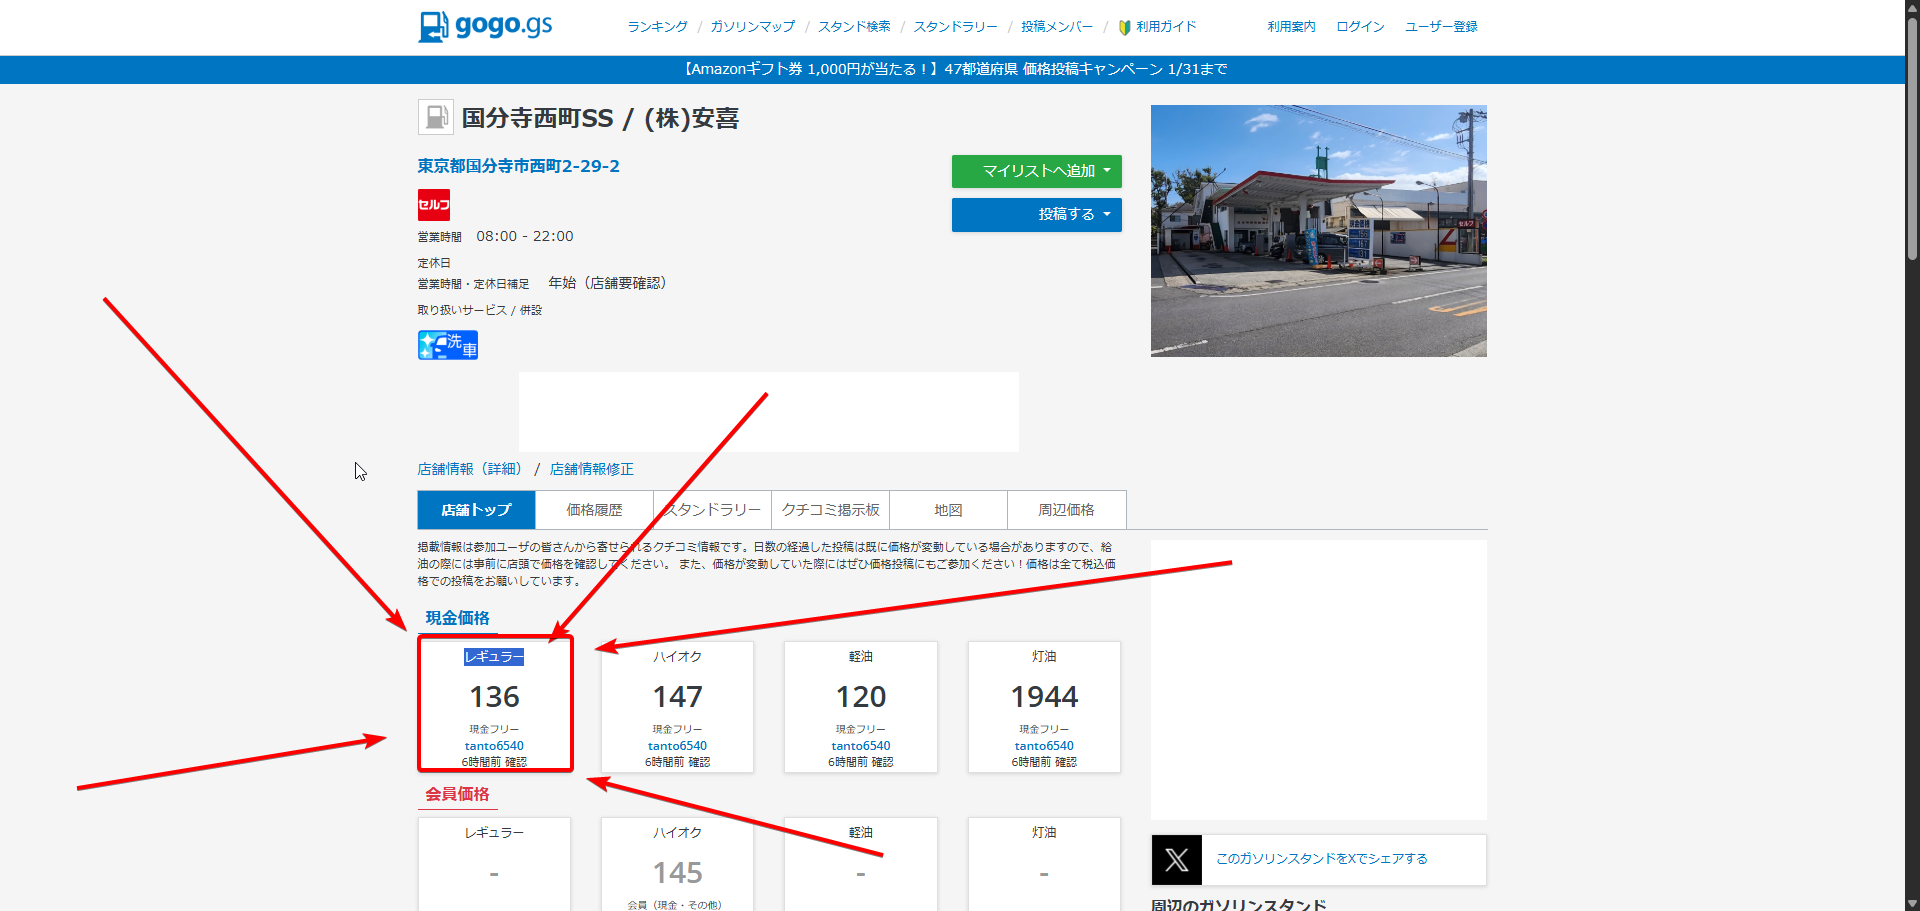Screen dimensions: 1920x911
Task: Click the ログイン link
Action: [x=1360, y=27]
